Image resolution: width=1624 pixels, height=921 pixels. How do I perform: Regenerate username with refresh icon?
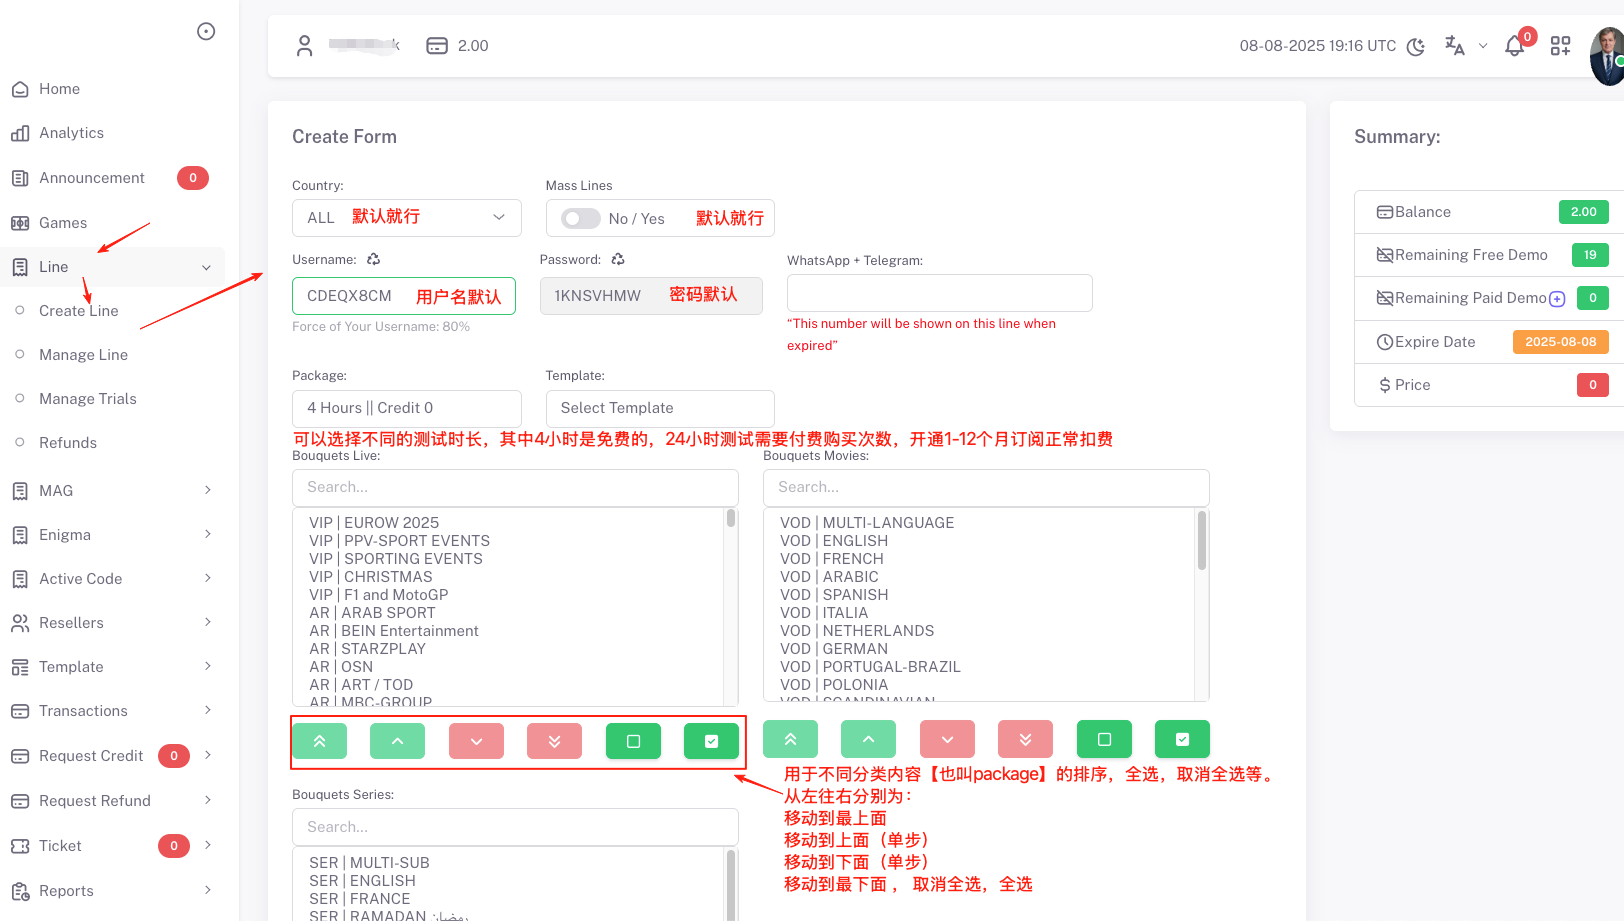point(373,259)
